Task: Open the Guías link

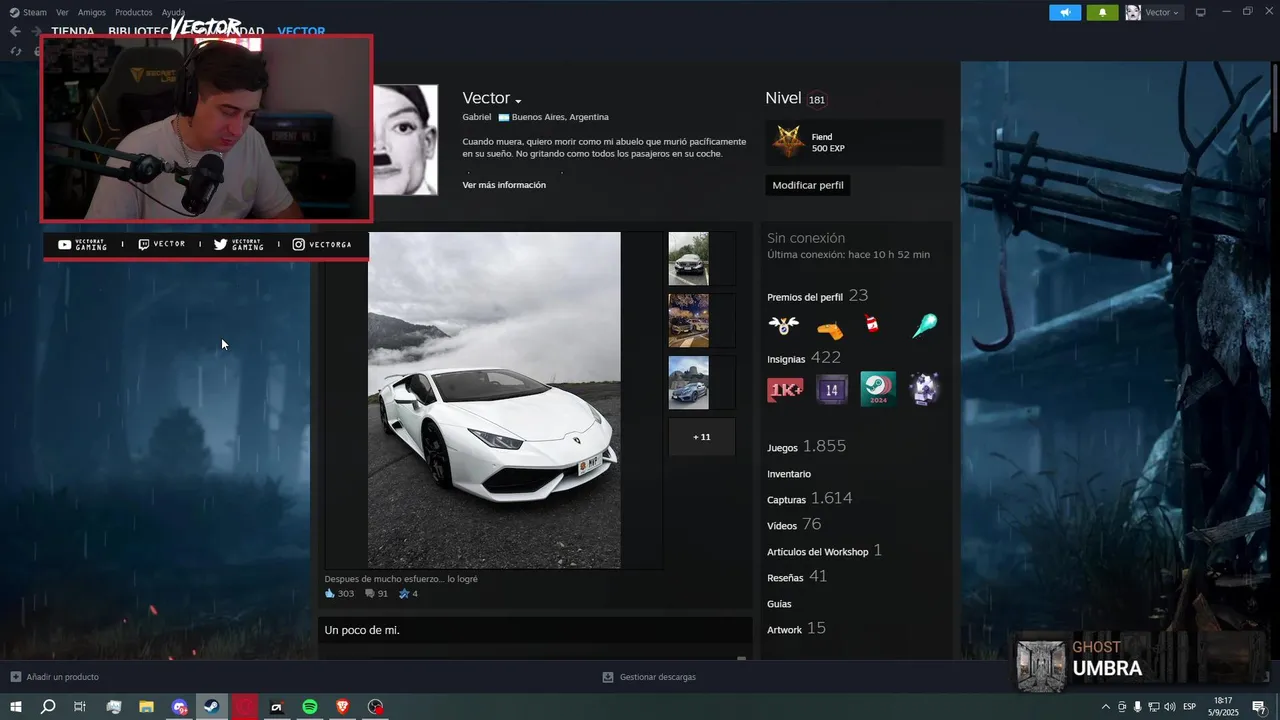Action: click(x=779, y=604)
